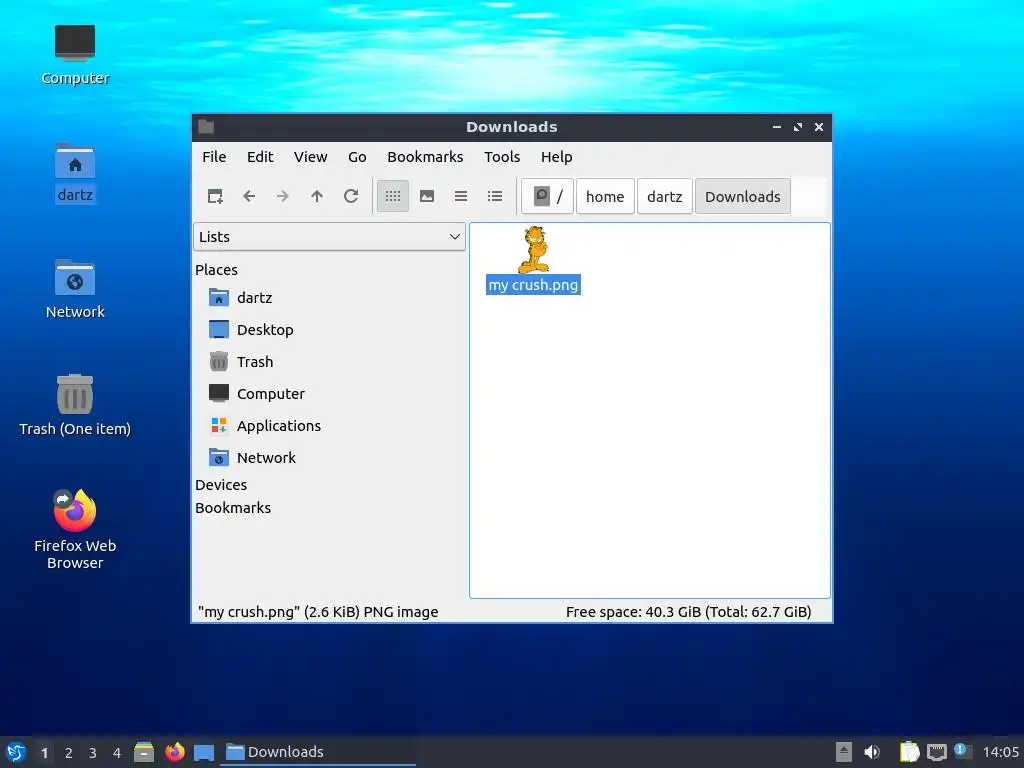
Task: Launch Firefox from panel quick launch
Action: 174,752
